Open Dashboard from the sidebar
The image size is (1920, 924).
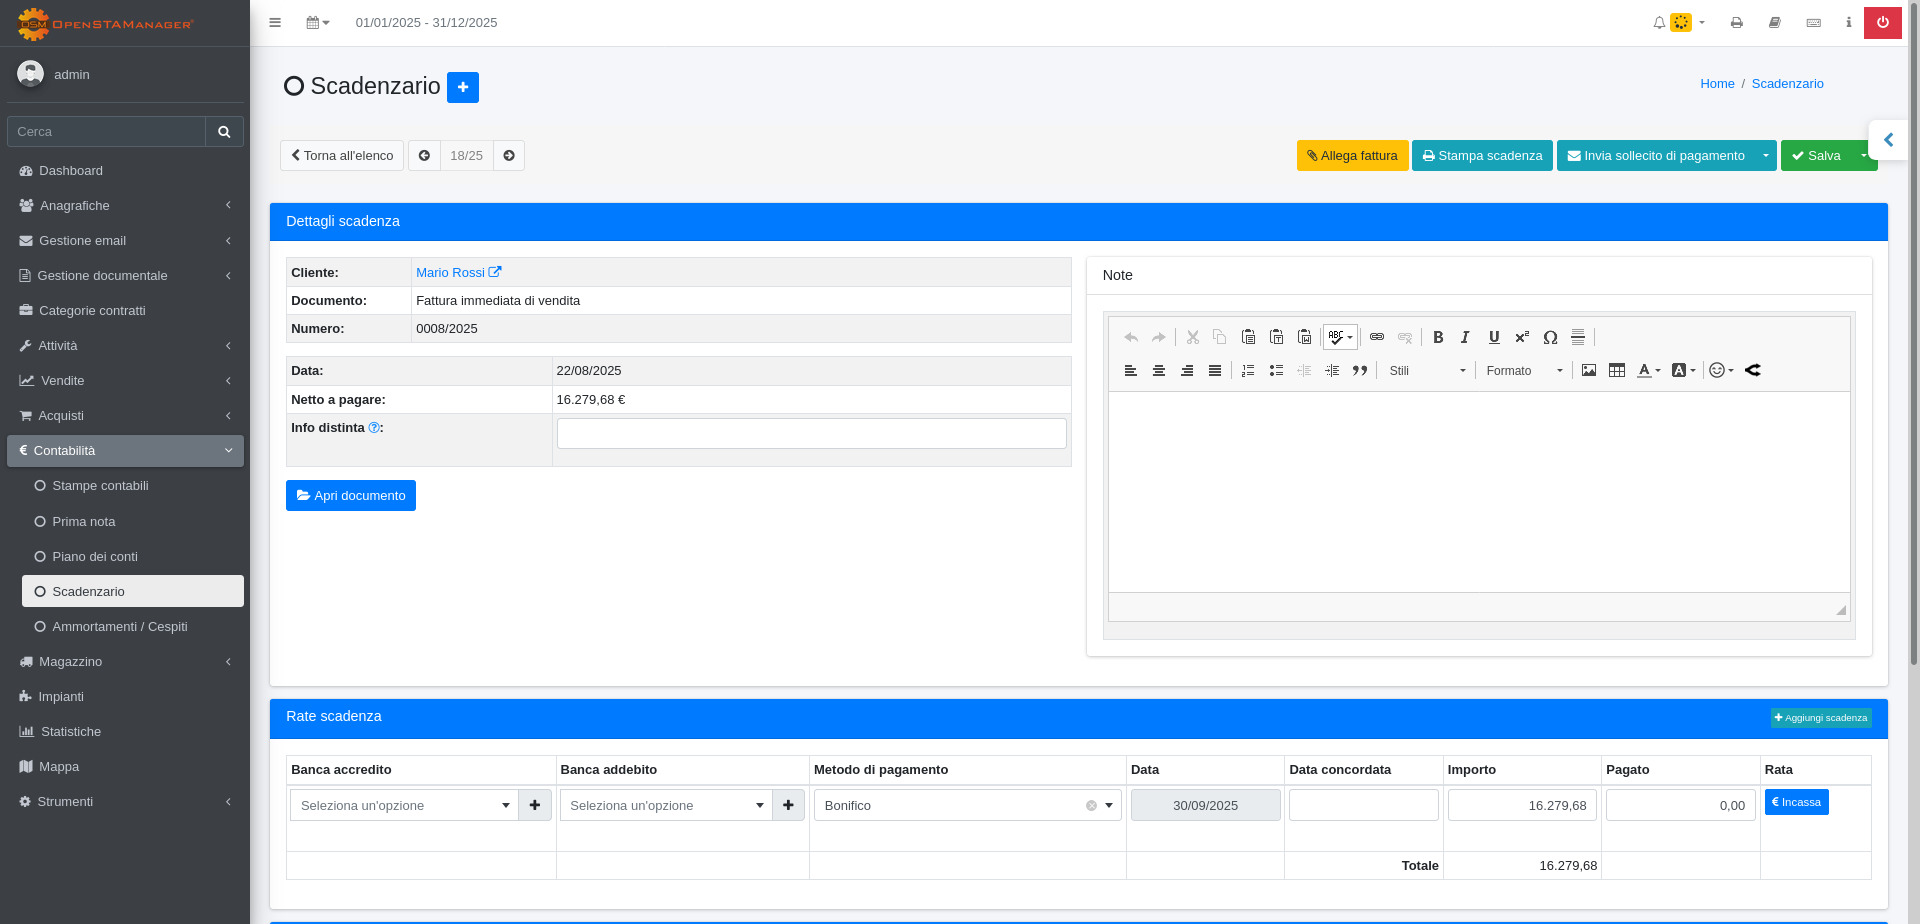point(125,170)
